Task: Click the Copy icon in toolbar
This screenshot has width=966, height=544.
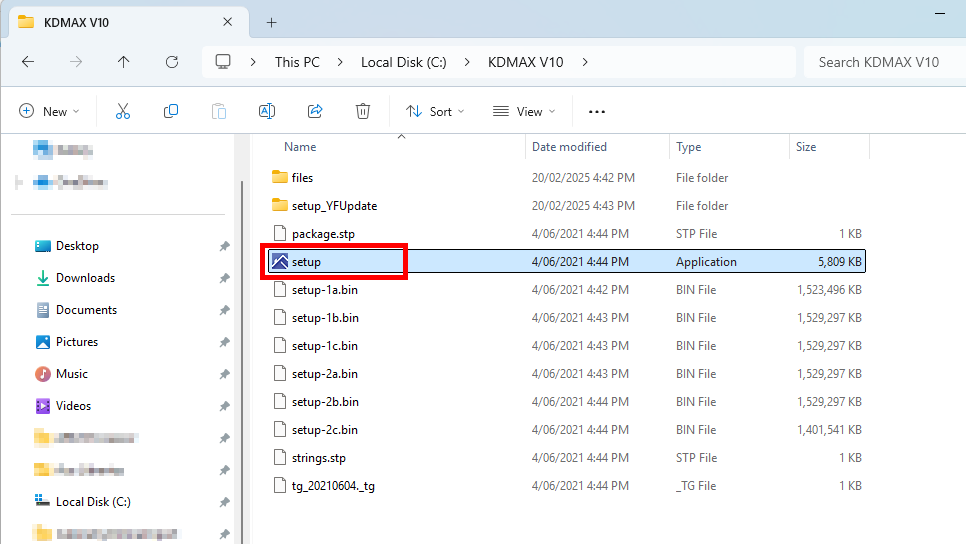Action: [x=171, y=112]
